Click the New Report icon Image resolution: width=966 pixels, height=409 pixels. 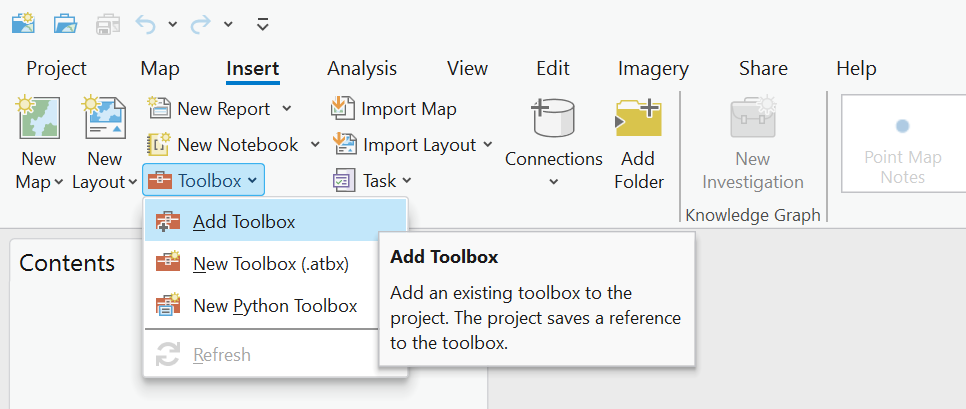(159, 109)
